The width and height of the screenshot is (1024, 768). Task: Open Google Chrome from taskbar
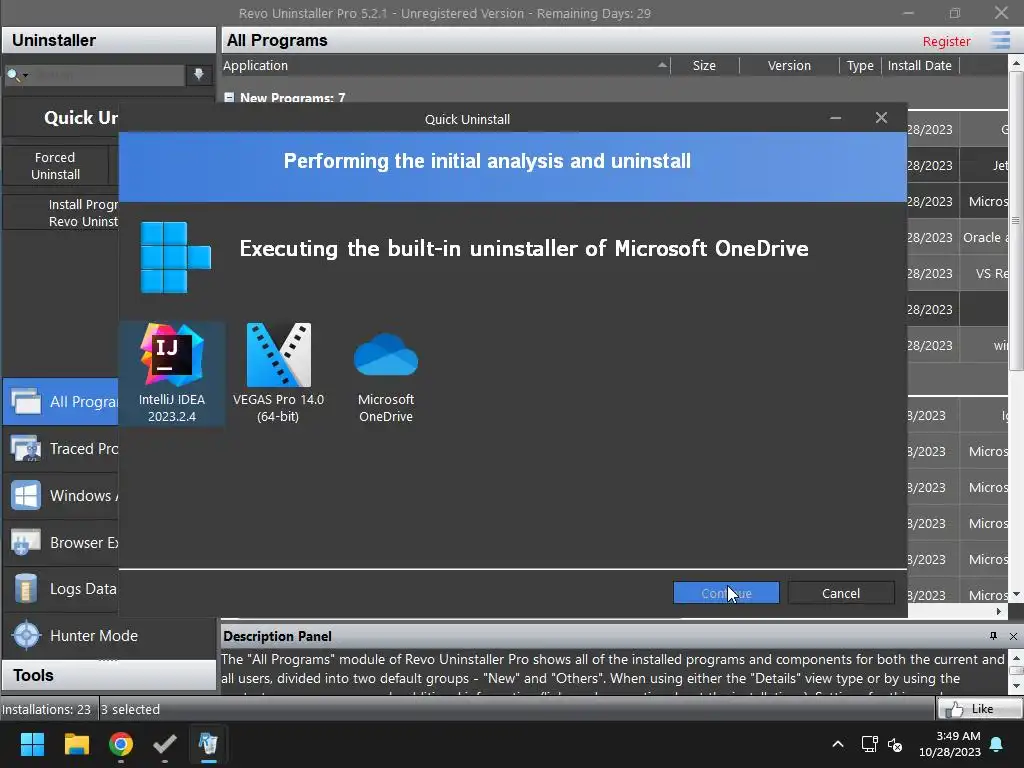(x=121, y=744)
